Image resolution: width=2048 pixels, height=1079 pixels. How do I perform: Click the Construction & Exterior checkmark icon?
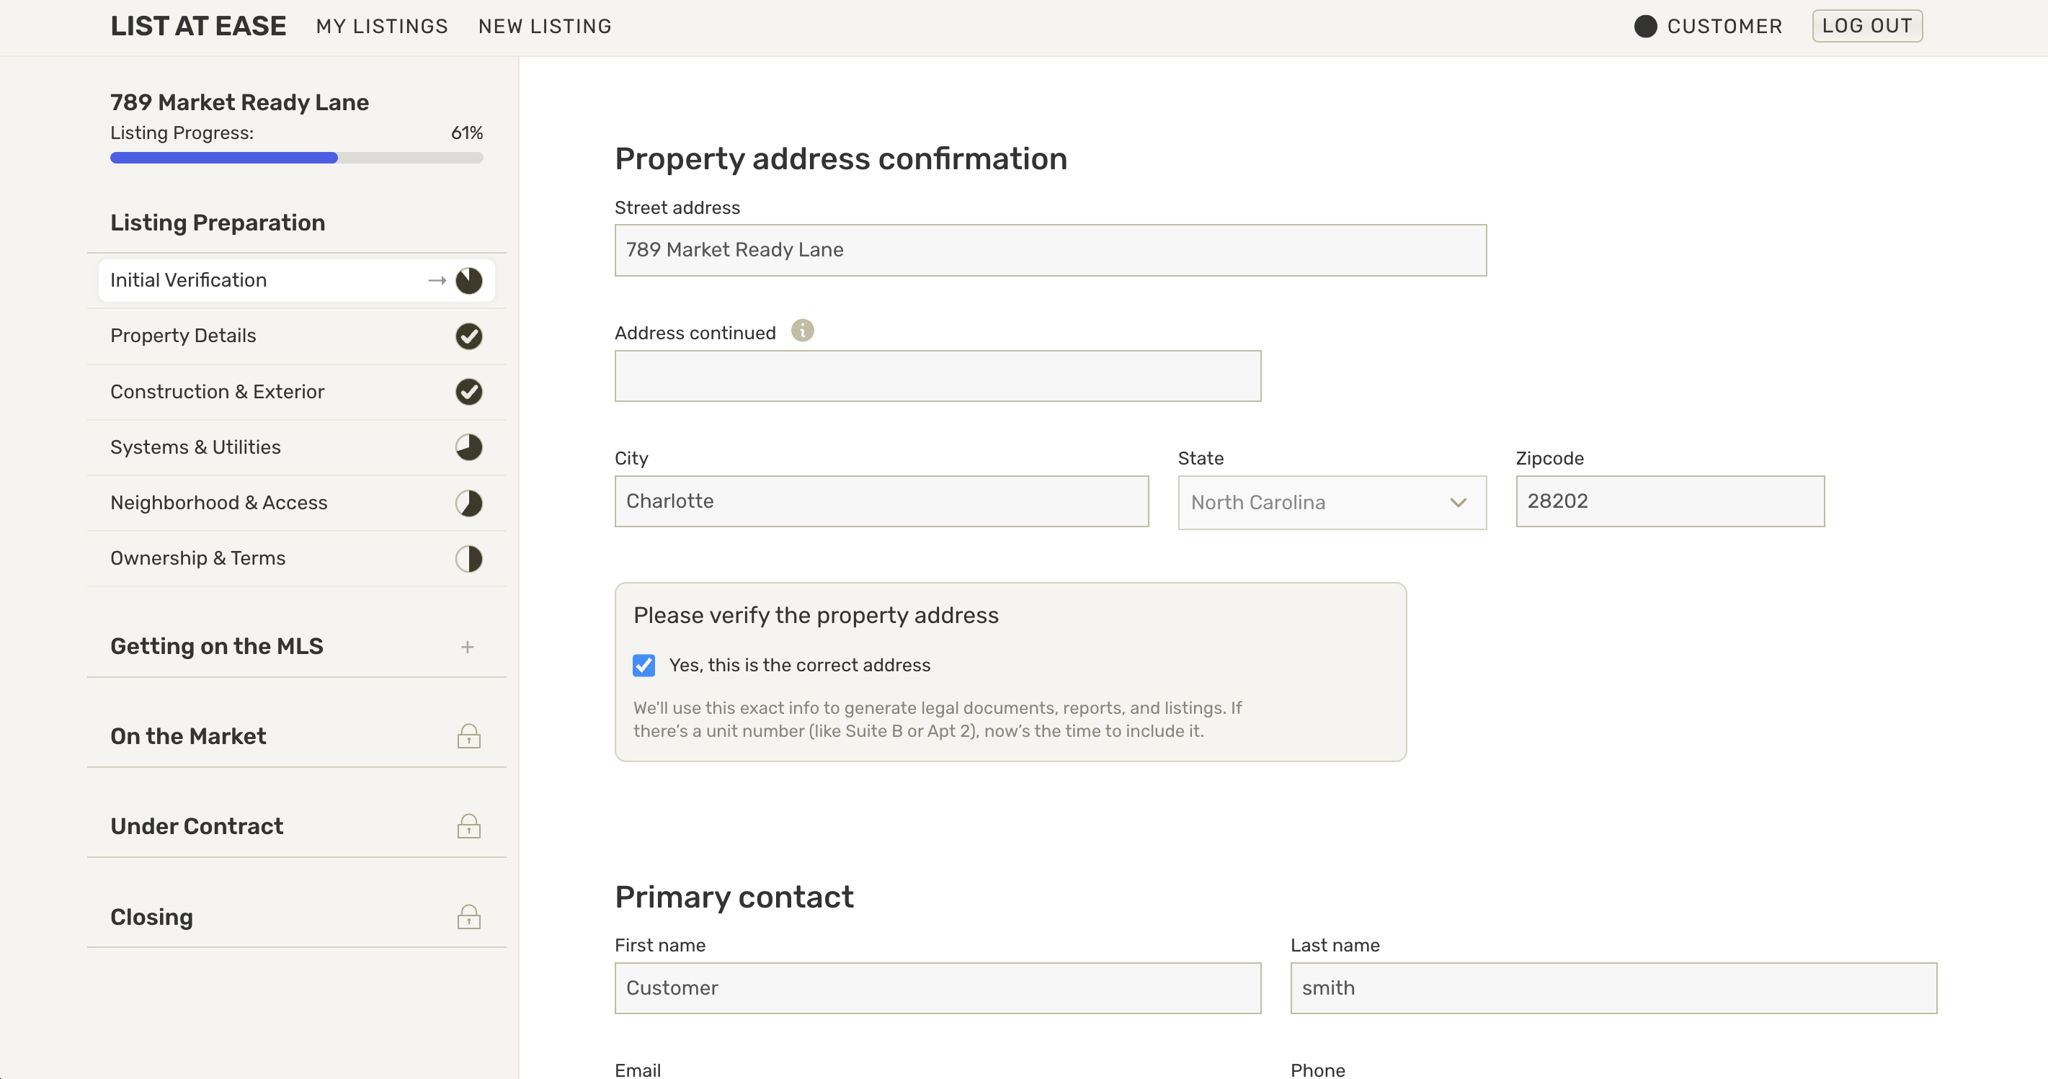[x=468, y=392]
